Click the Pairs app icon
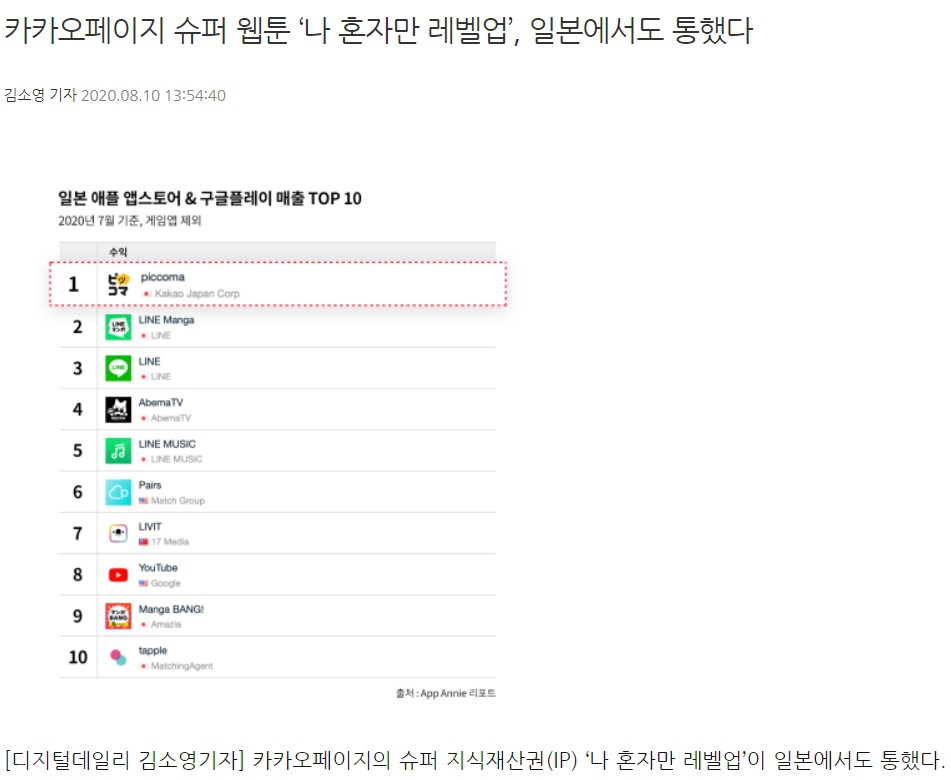The width and height of the screenshot is (951, 780). click(x=118, y=492)
